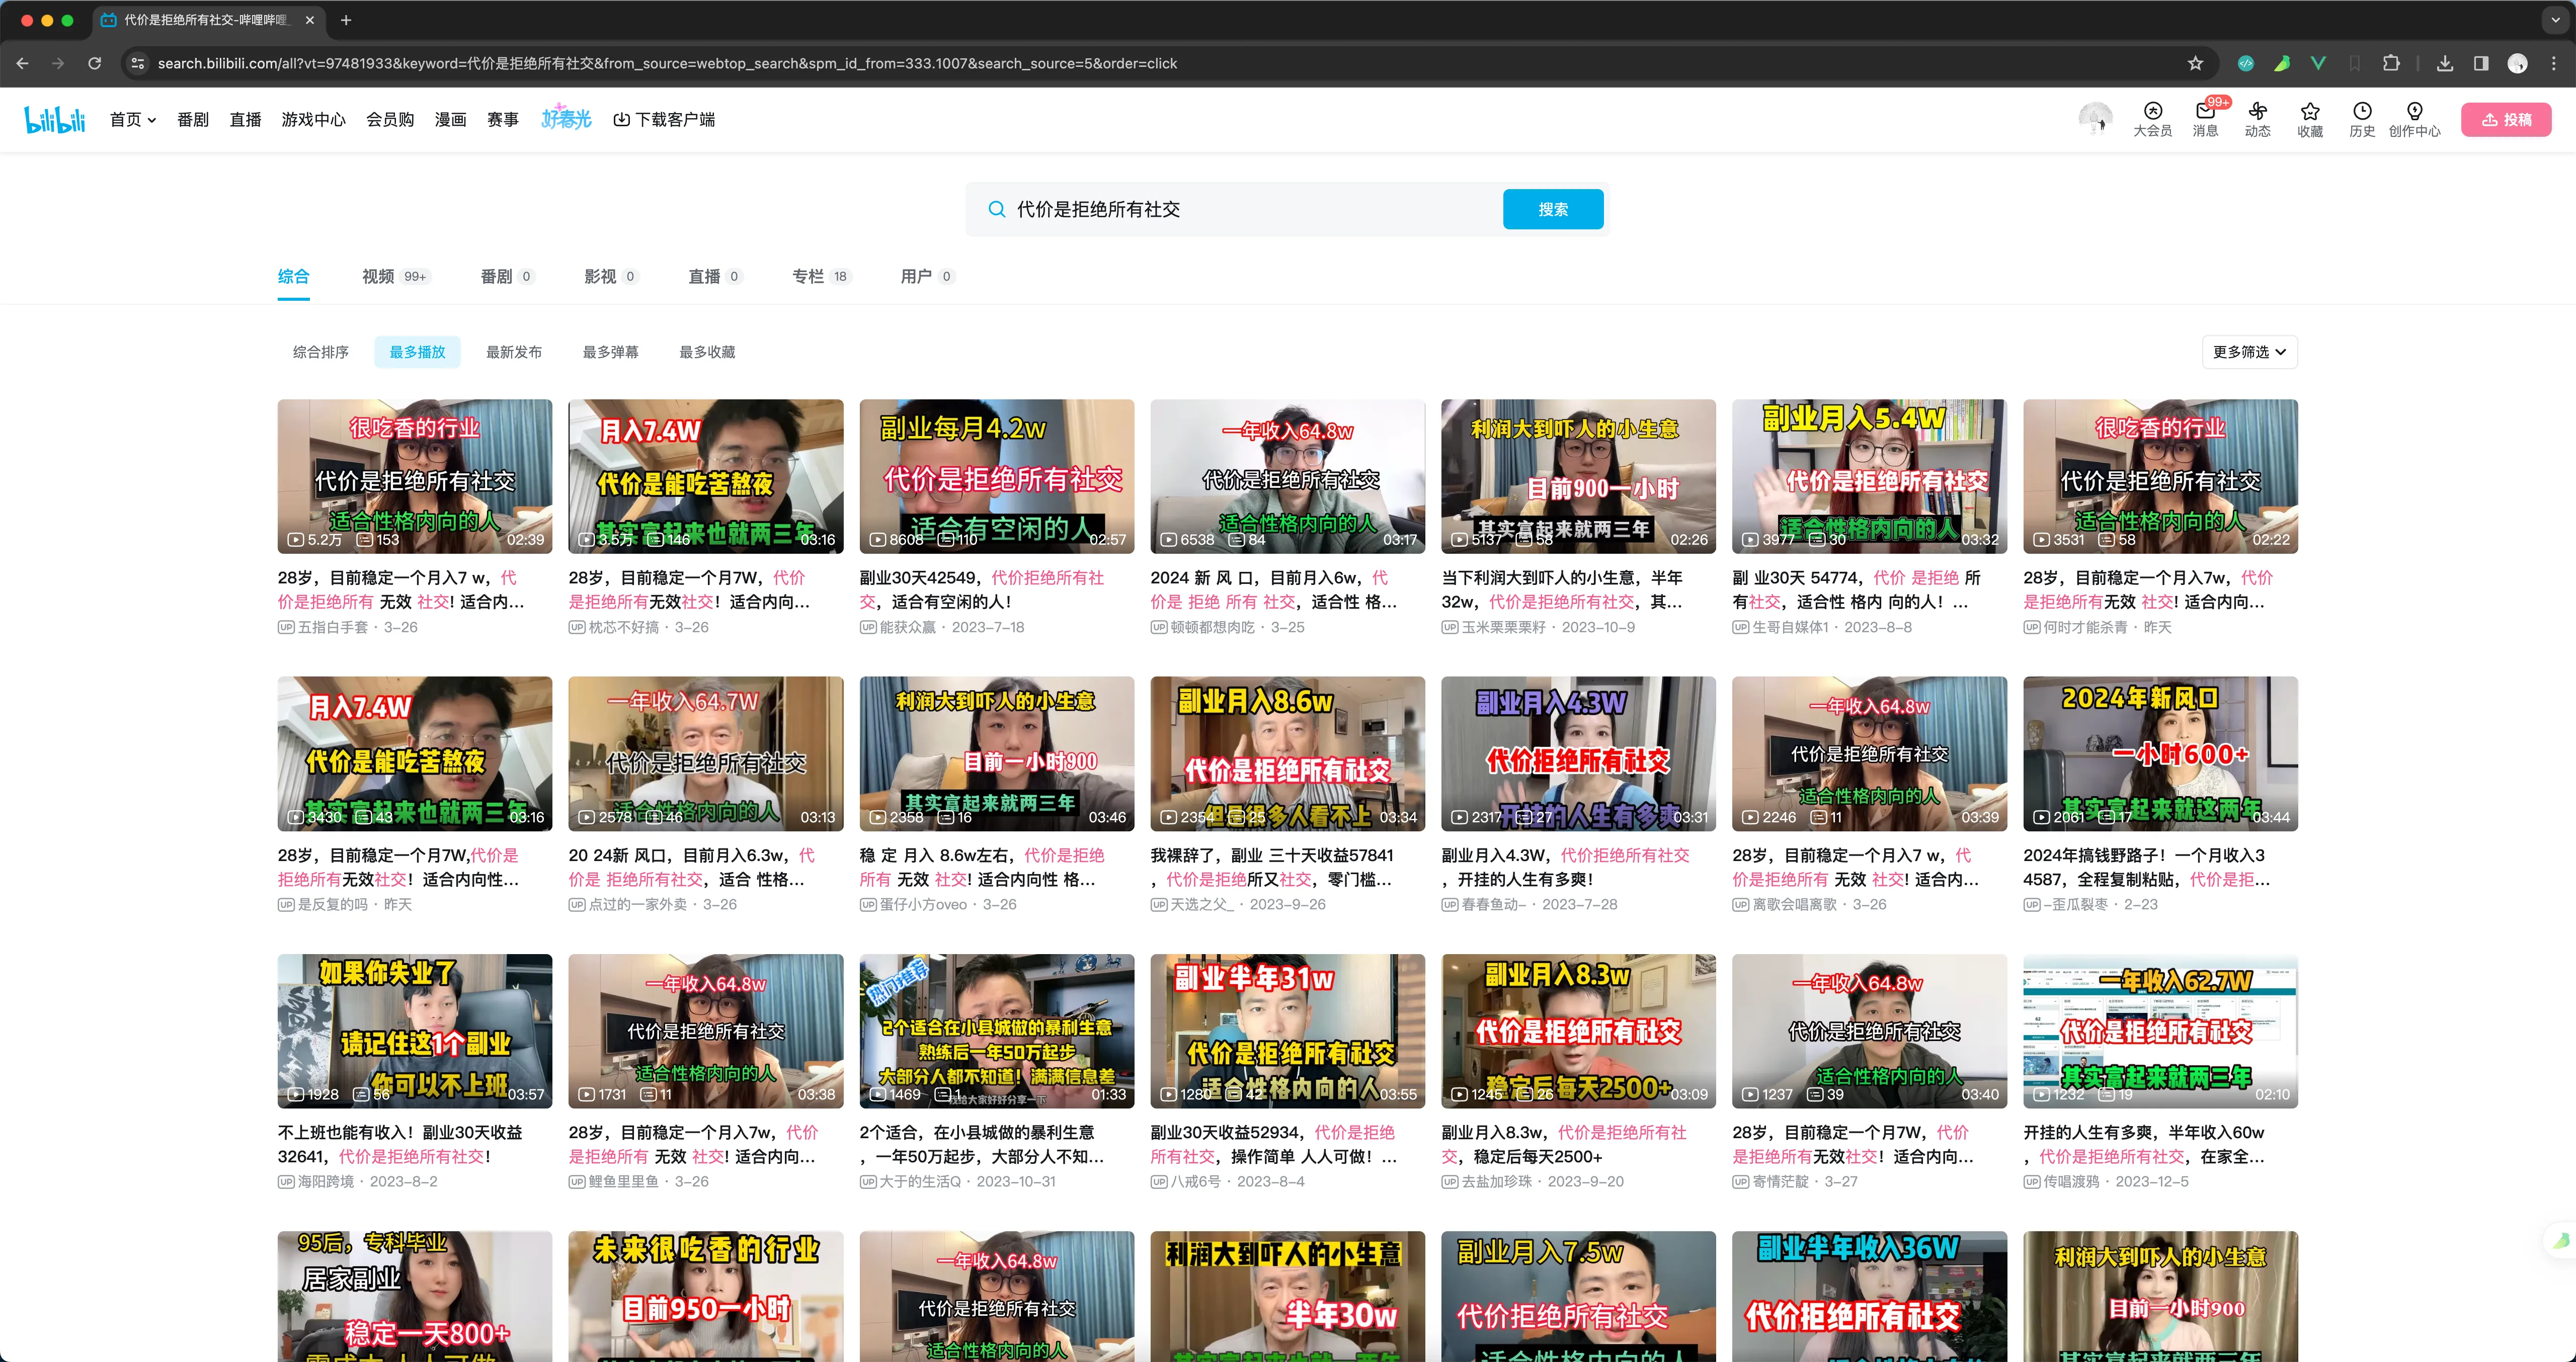Open video thumbnail 2024年新风口
2576x1362 pixels.
point(2160,753)
